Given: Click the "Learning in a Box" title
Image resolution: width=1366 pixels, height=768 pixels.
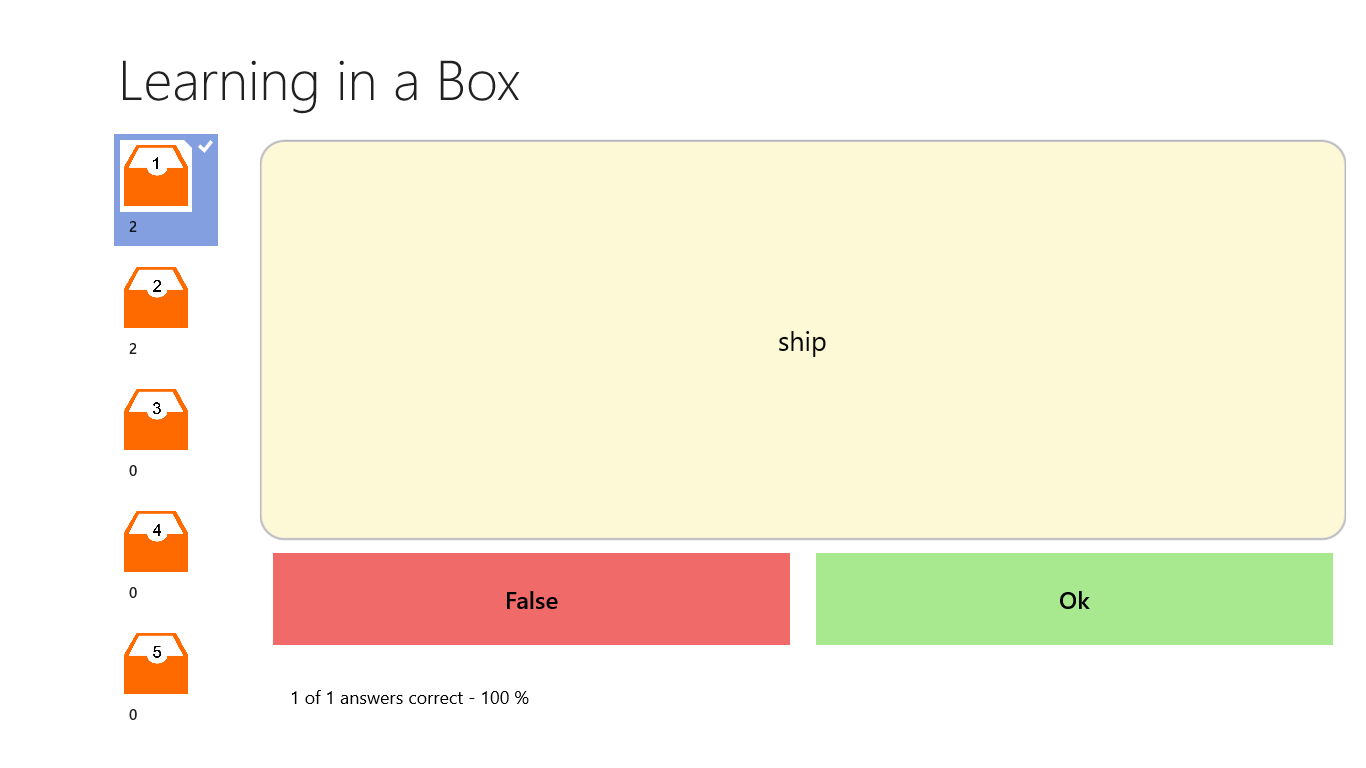Looking at the screenshot, I should (x=319, y=81).
